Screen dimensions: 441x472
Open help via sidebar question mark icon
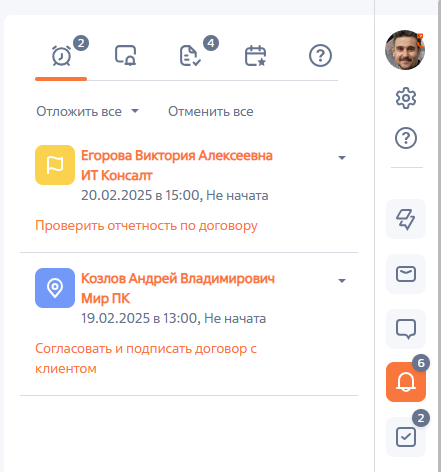[406, 138]
